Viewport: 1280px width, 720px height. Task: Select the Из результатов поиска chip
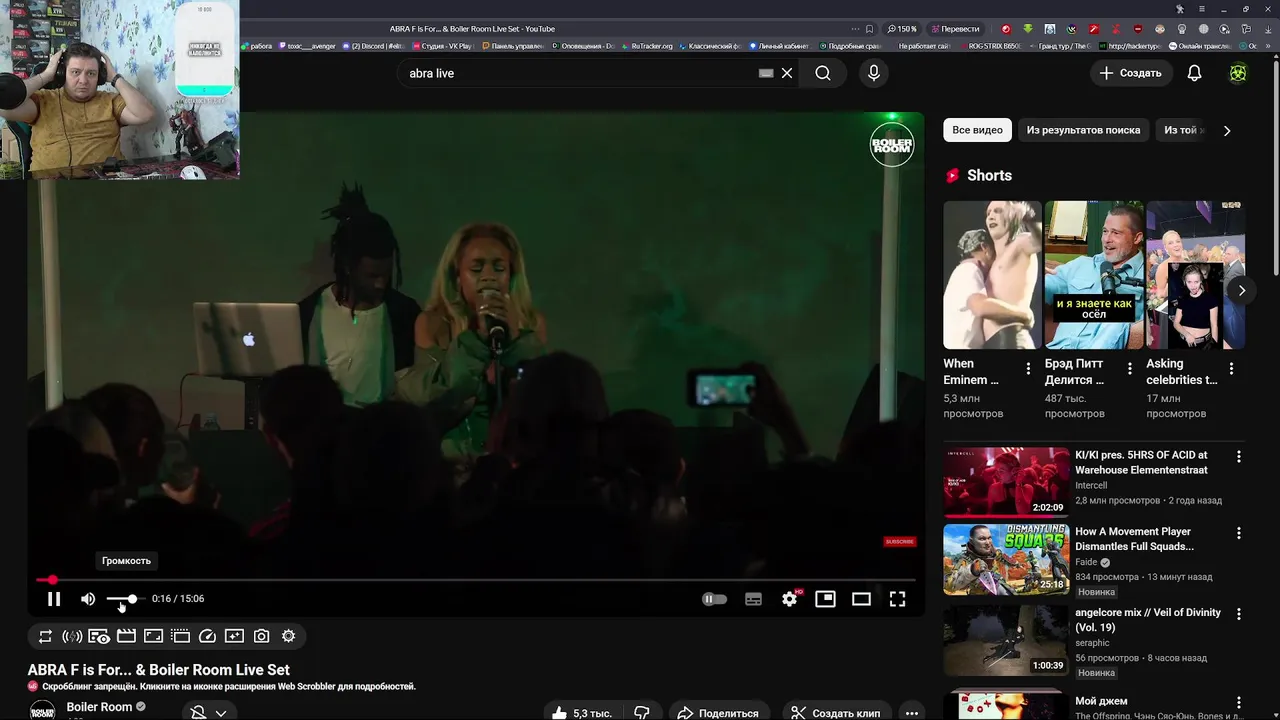point(1083,130)
